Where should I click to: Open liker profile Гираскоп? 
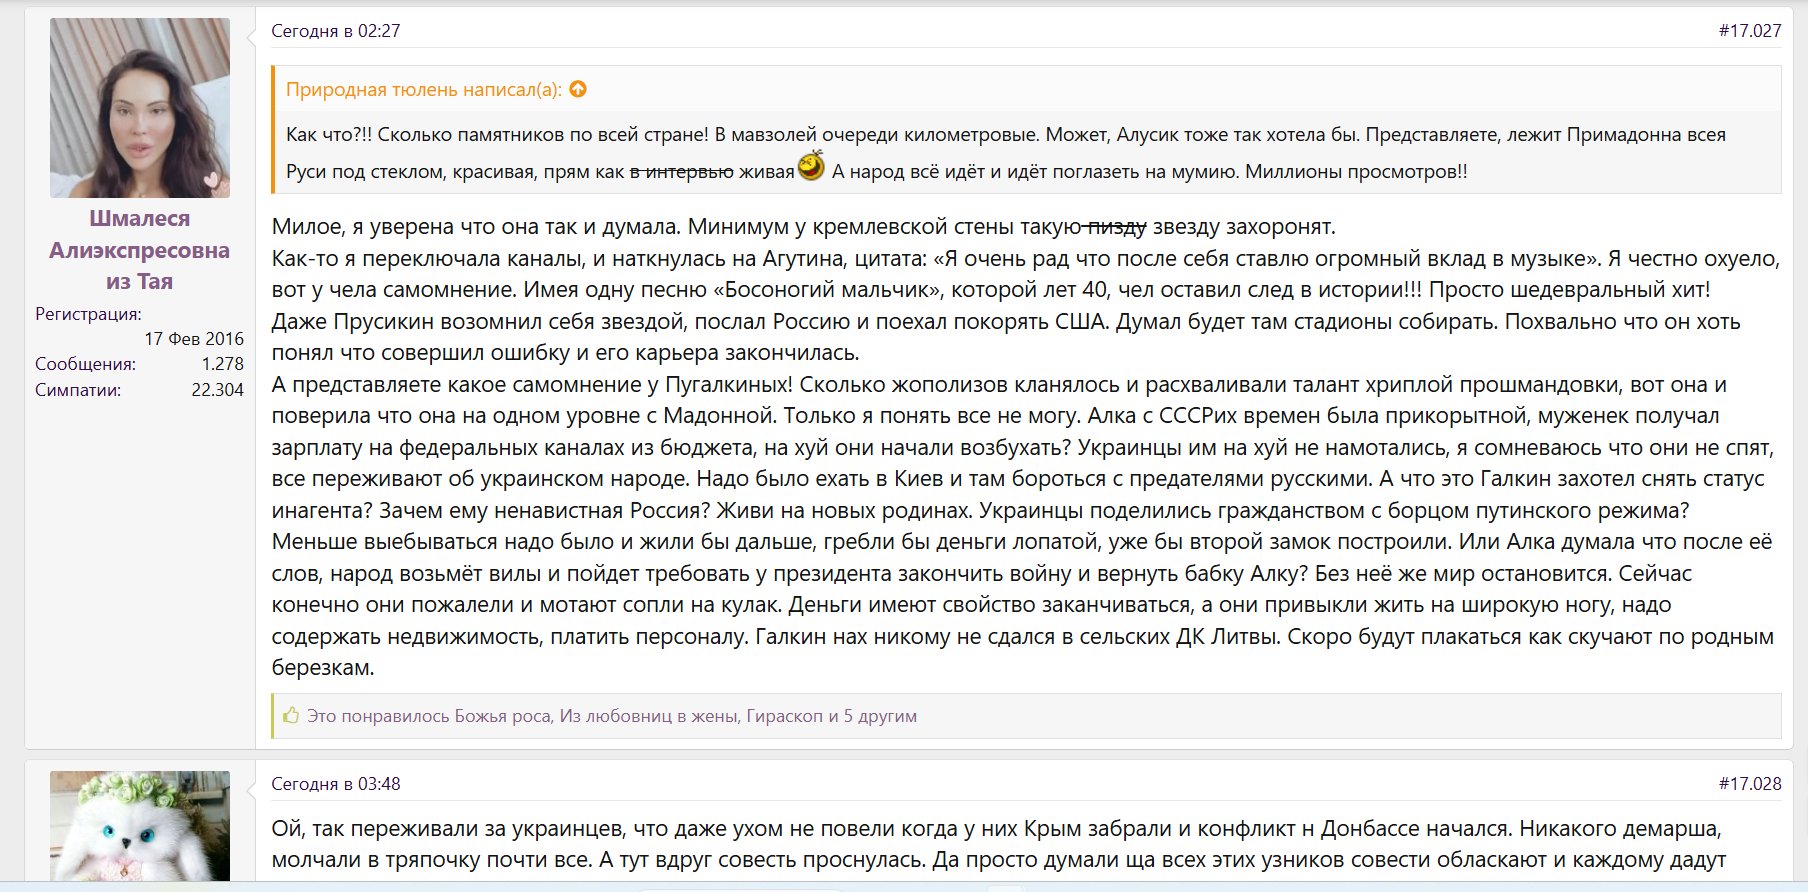tap(785, 716)
